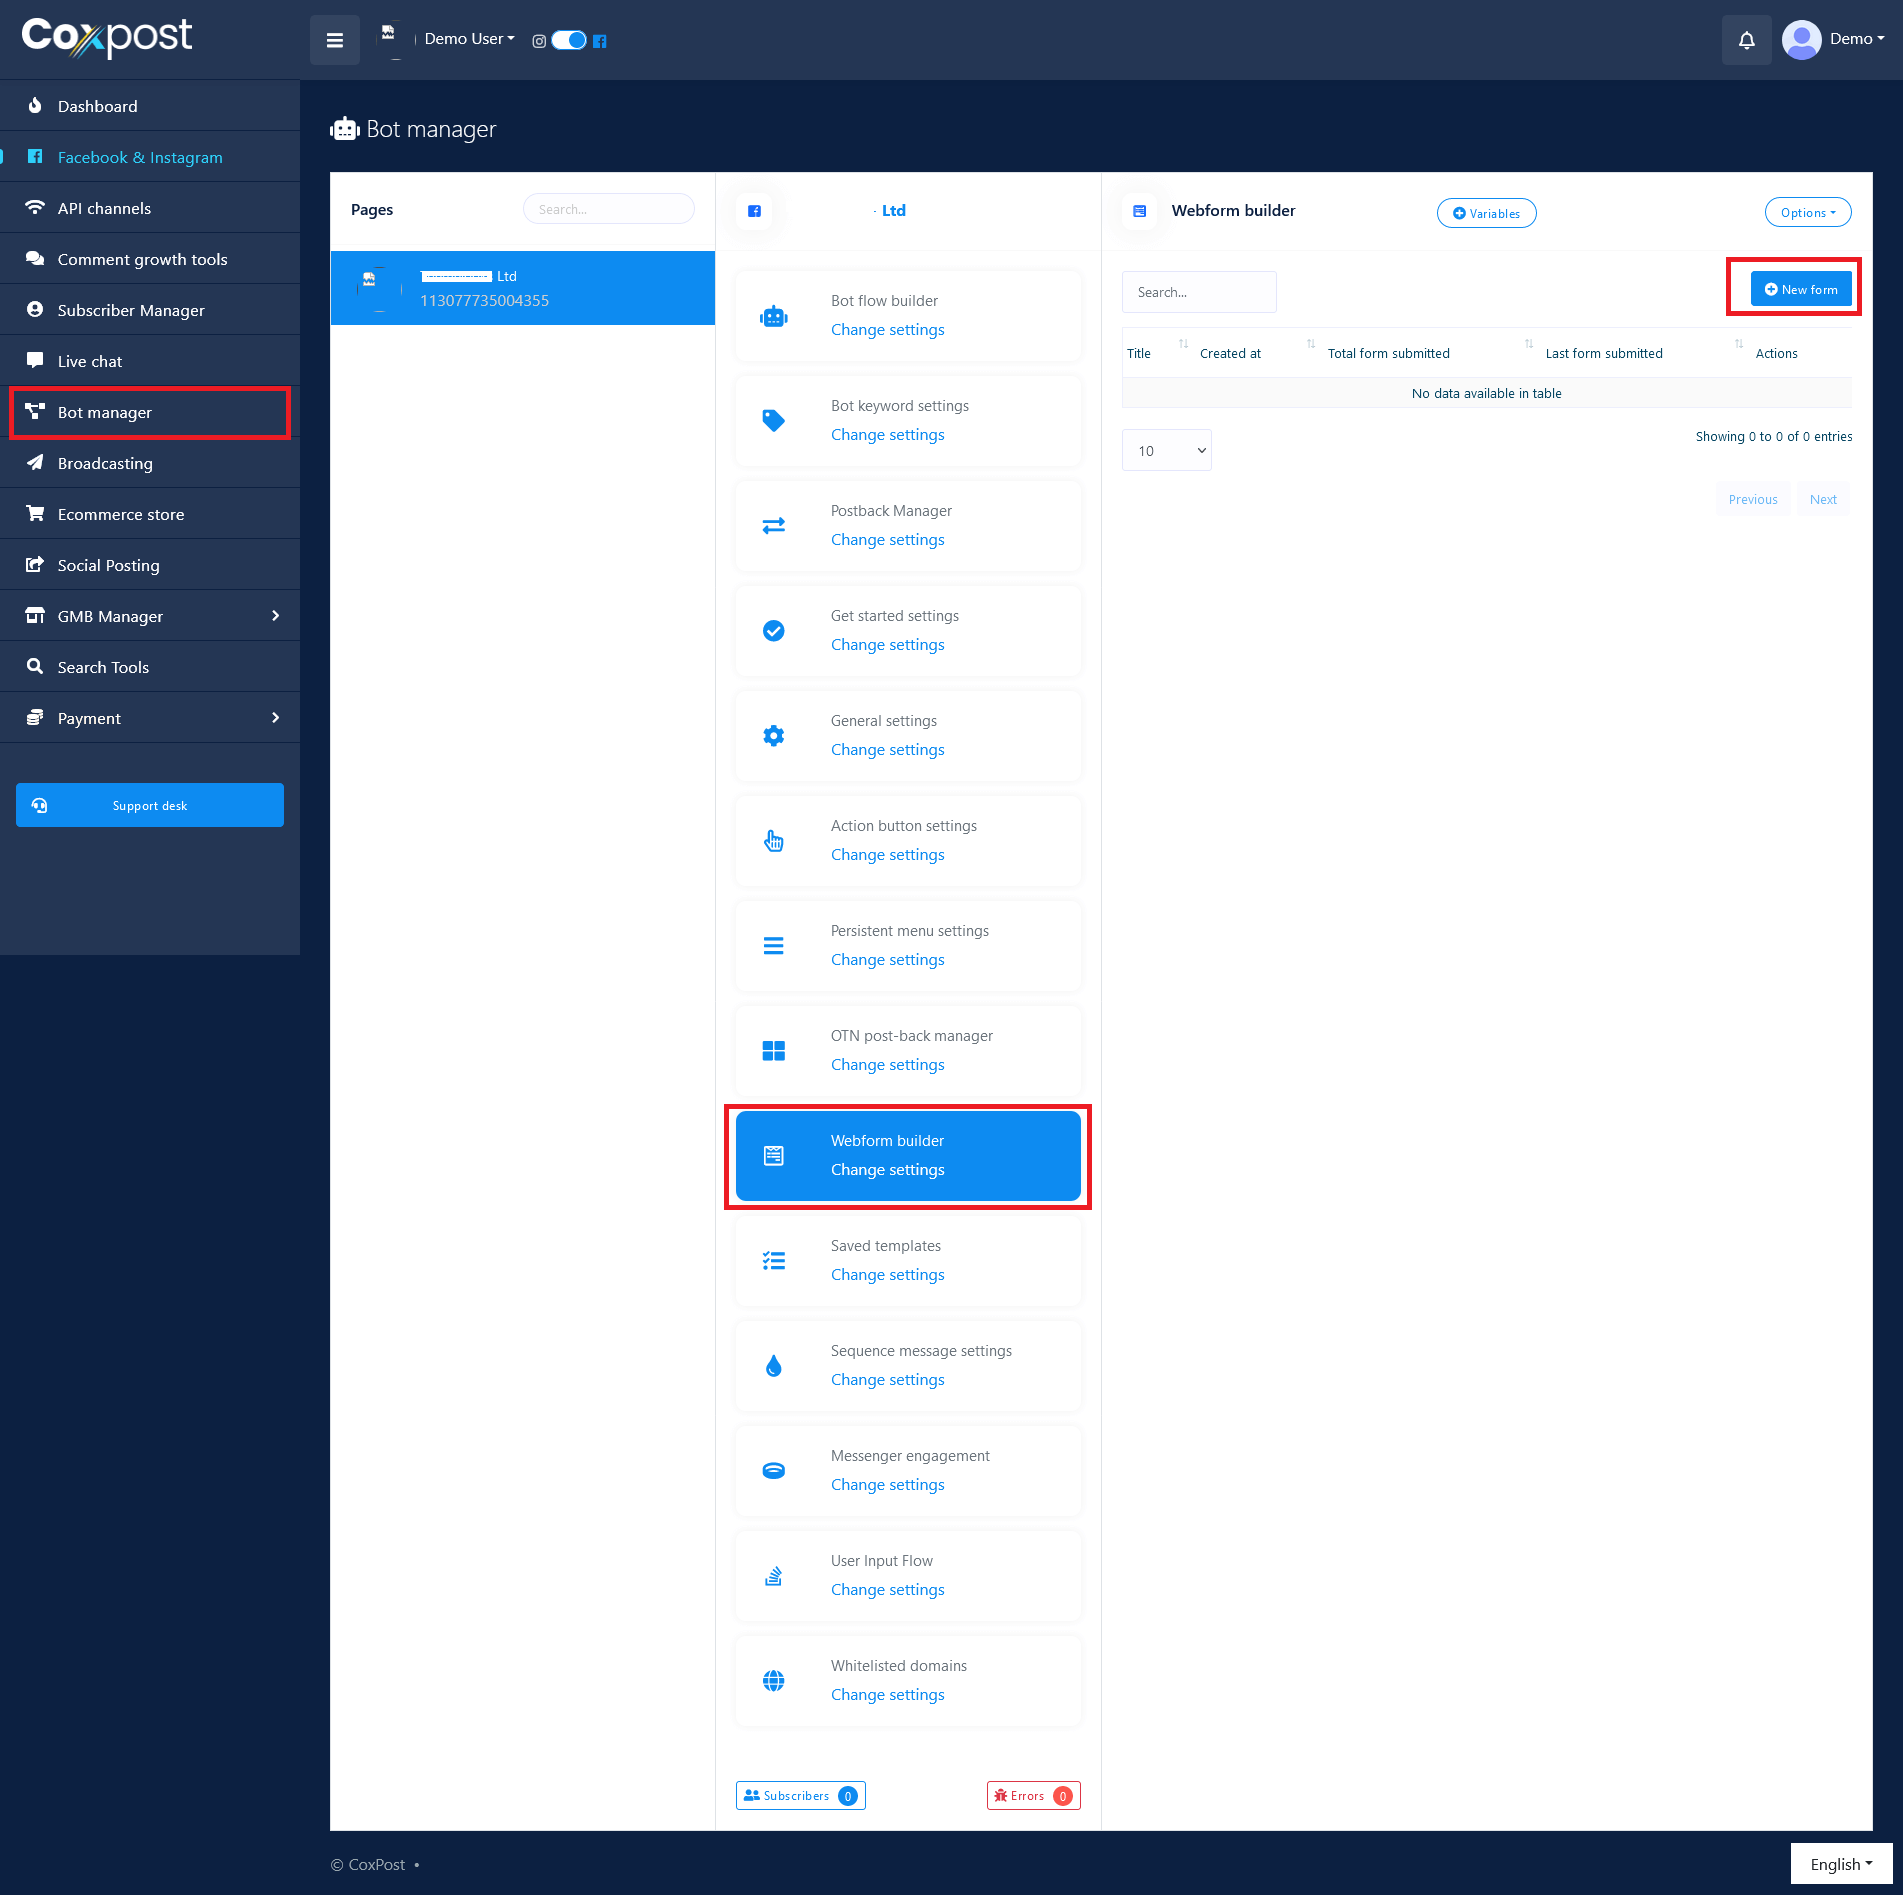Click the Bot keyword settings tag icon
The height and width of the screenshot is (1895, 1903).
(x=773, y=421)
